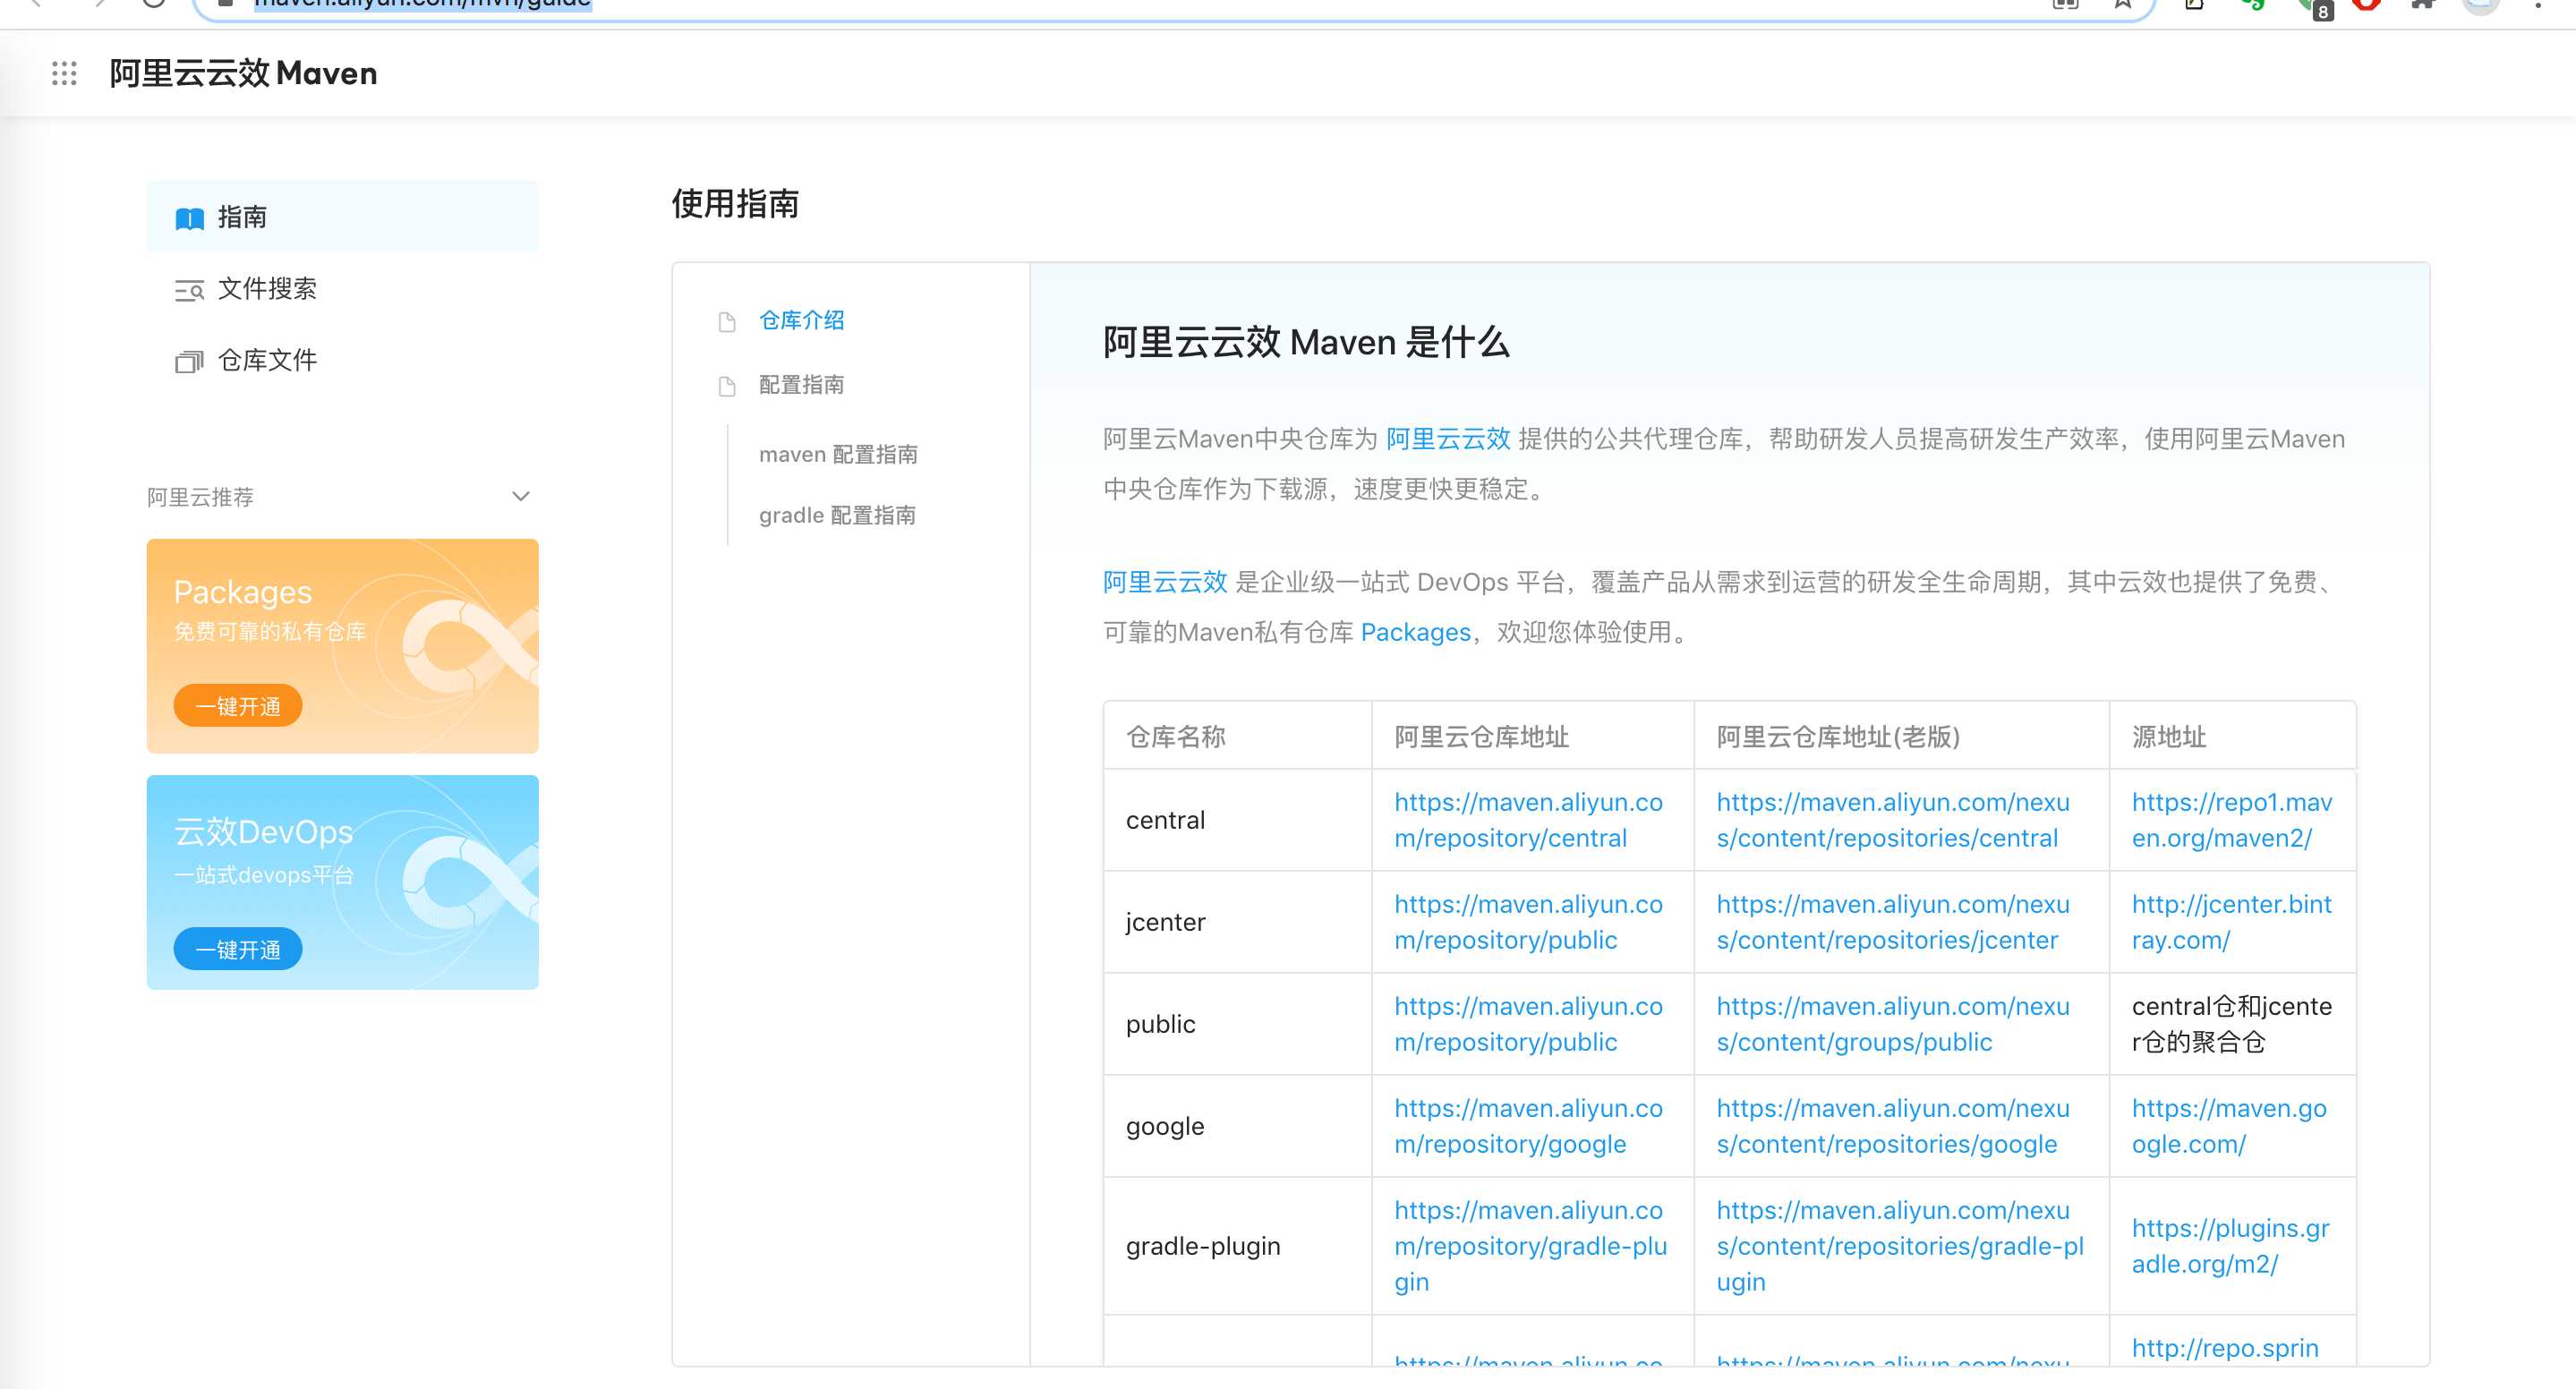This screenshot has height=1389, width=2576.
Task: Select 指南 in the left sidebar
Action: click(x=342, y=217)
